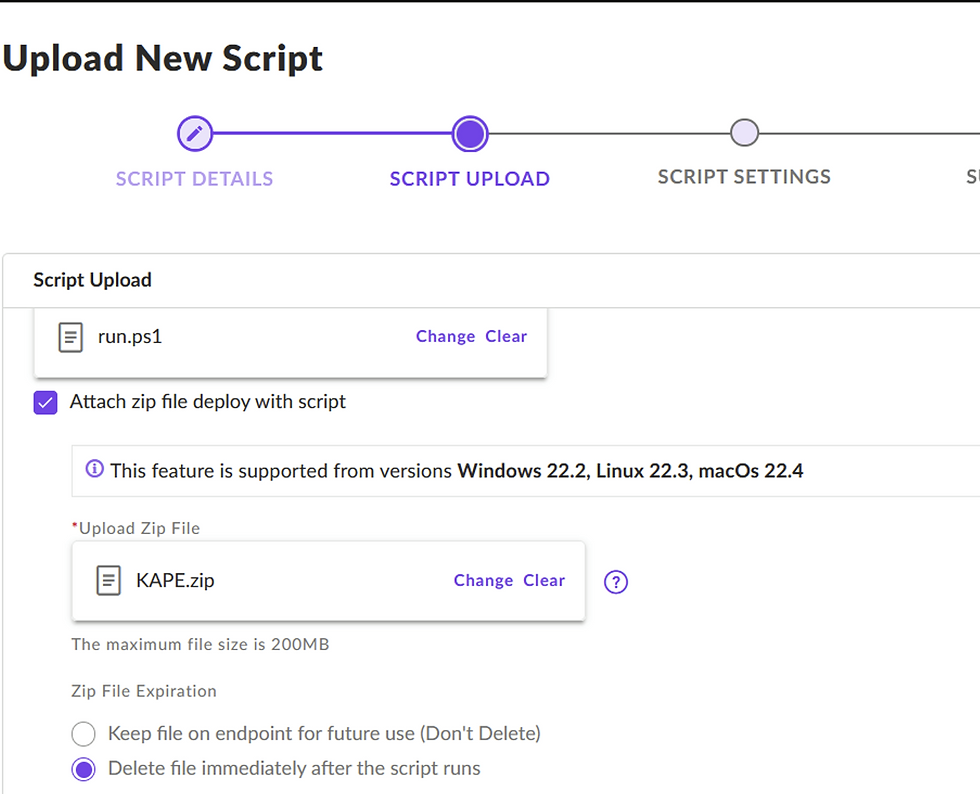Change the run.ps1 script file
This screenshot has width=980, height=794.
pyautogui.click(x=445, y=337)
